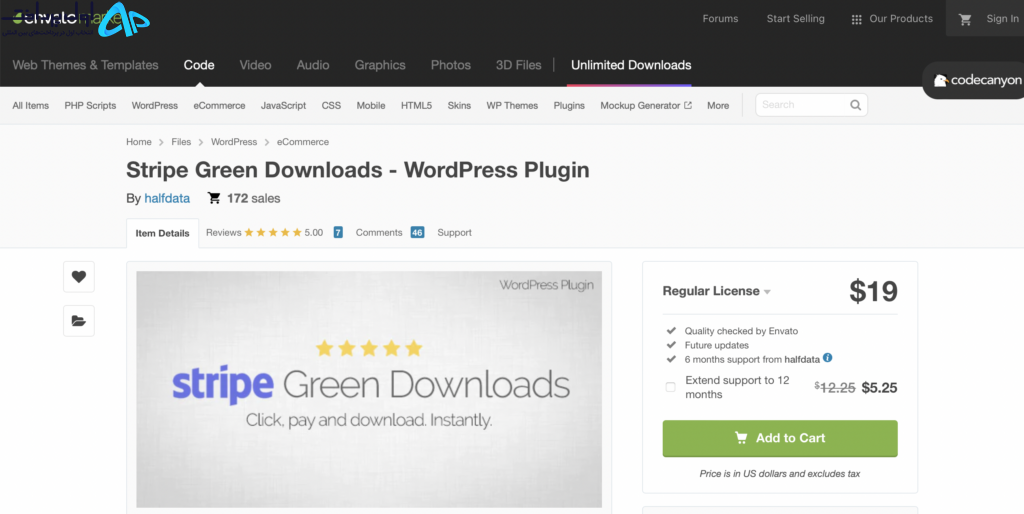This screenshot has height=514, width=1024.
Task: Click the 7 reviews count badge
Action: [x=338, y=233]
